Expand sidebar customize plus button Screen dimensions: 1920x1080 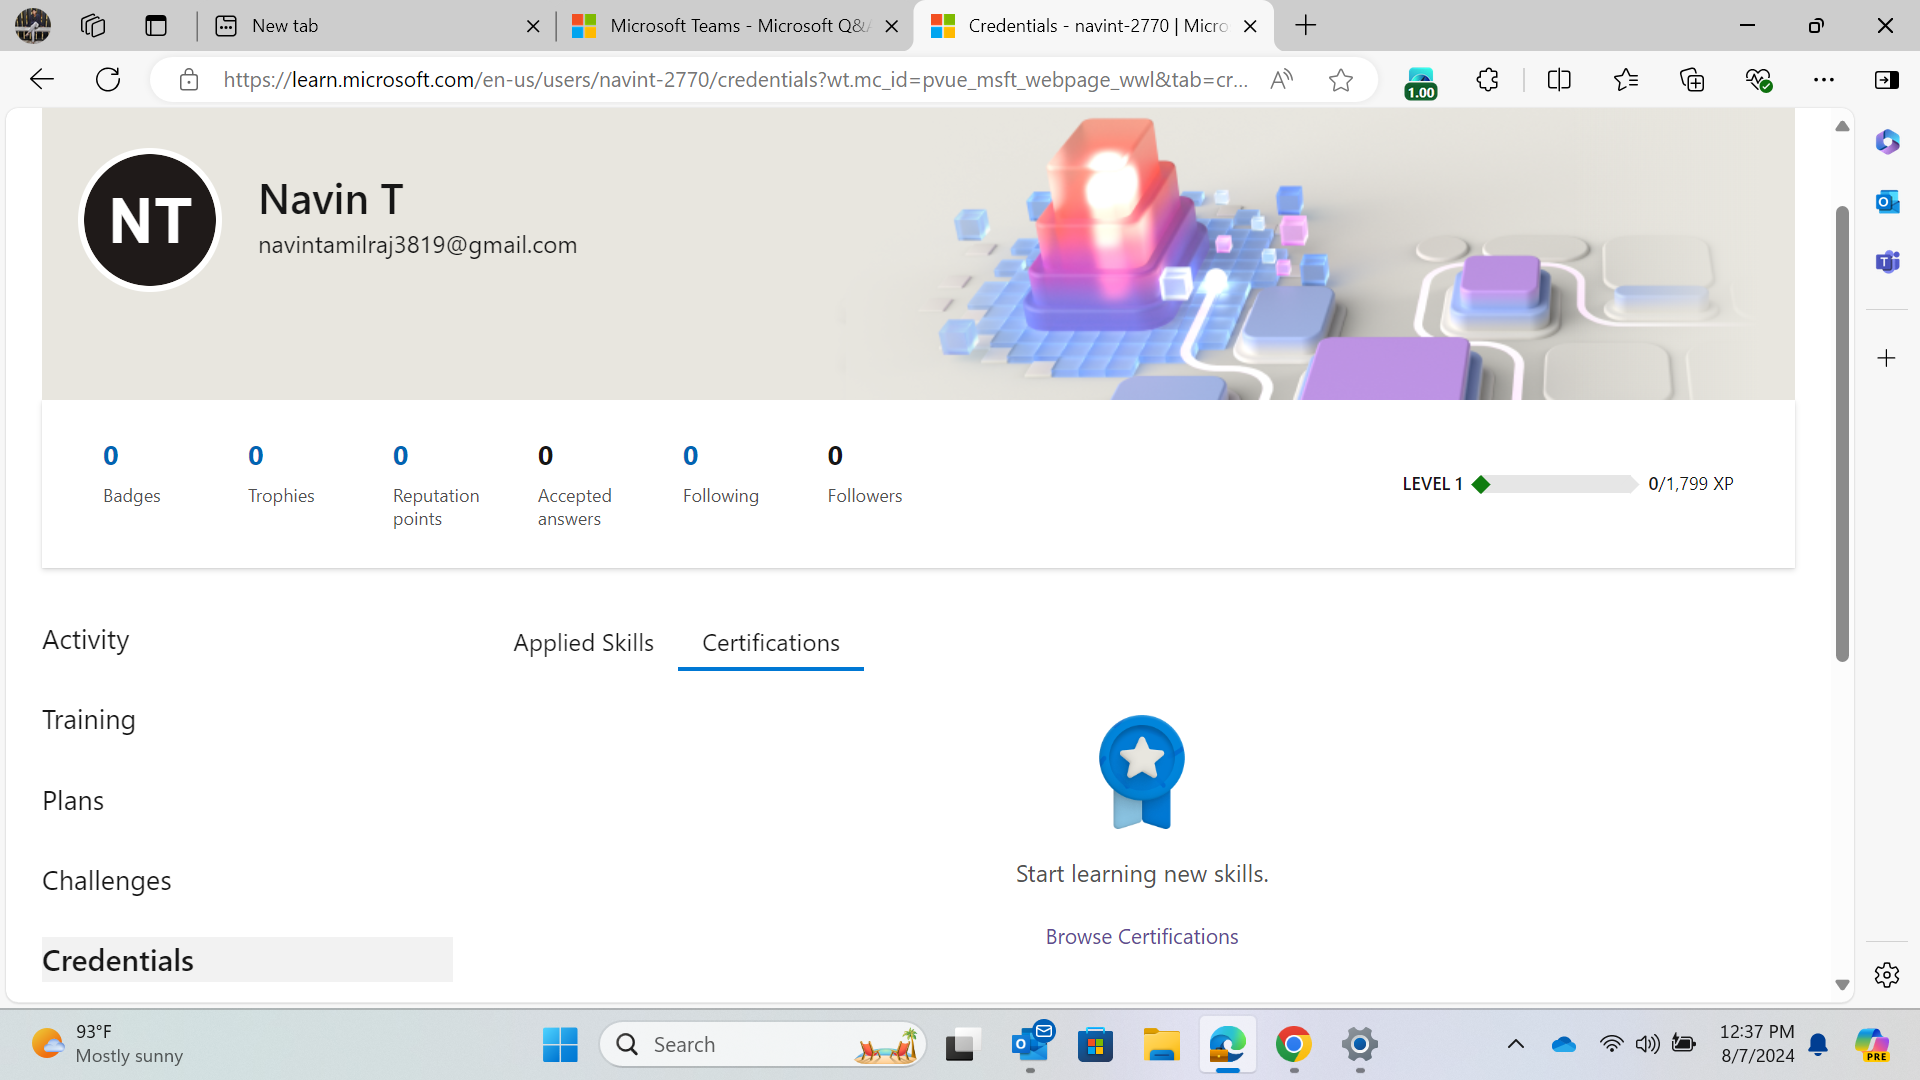[x=1887, y=358]
